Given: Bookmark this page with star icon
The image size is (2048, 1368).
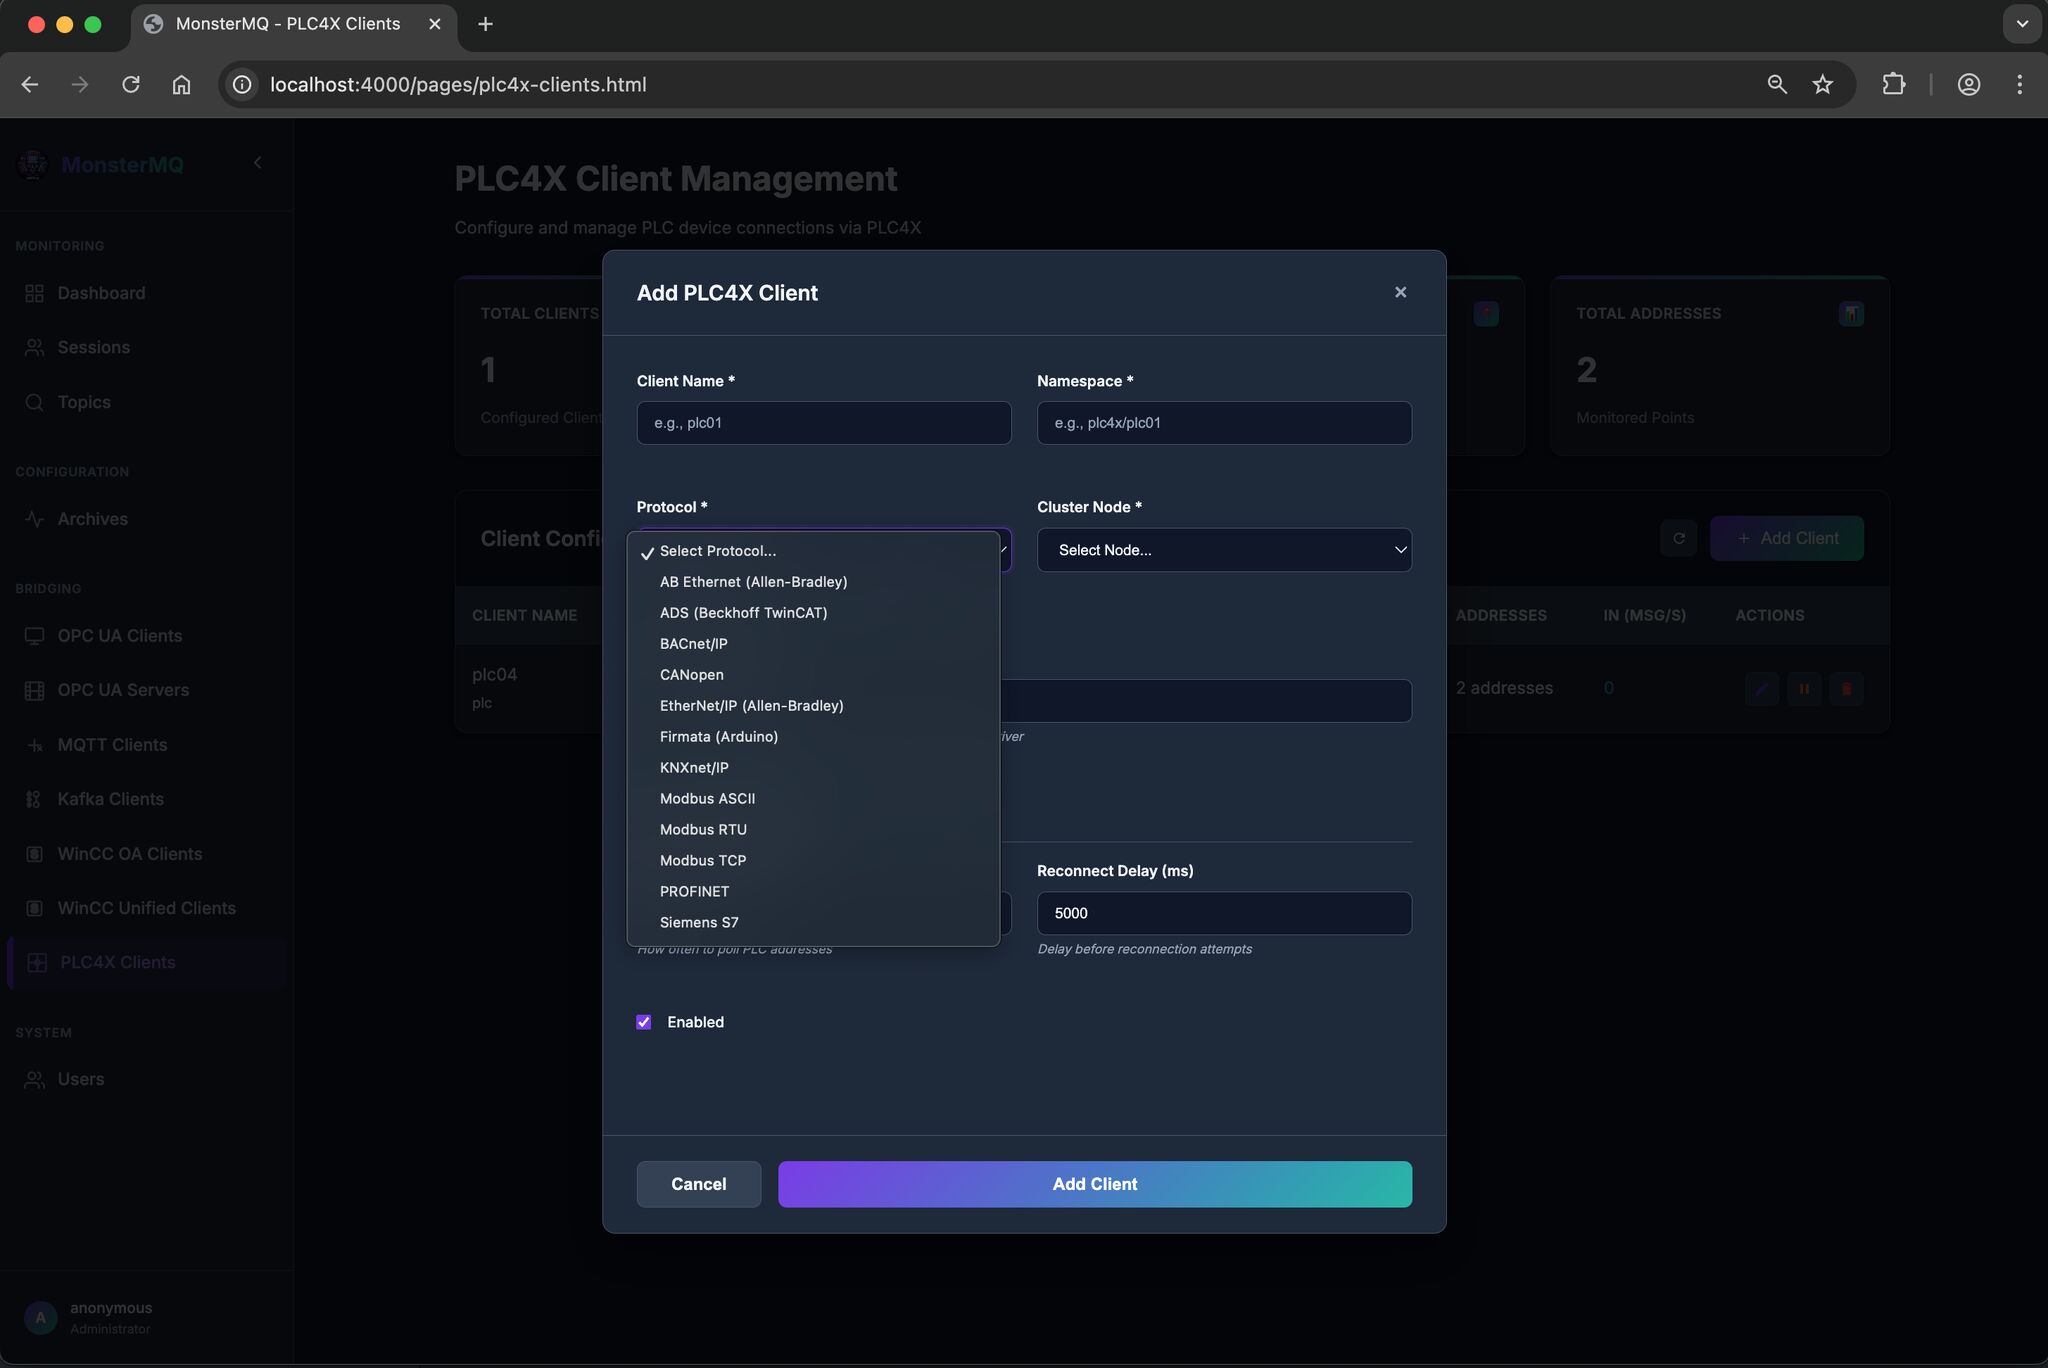Looking at the screenshot, I should click(1822, 85).
